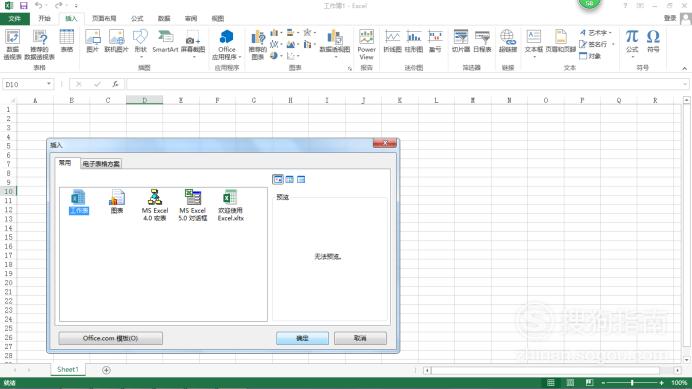
Task: Choose the MS Excel 4.0 macro sheet icon
Action: click(154, 205)
